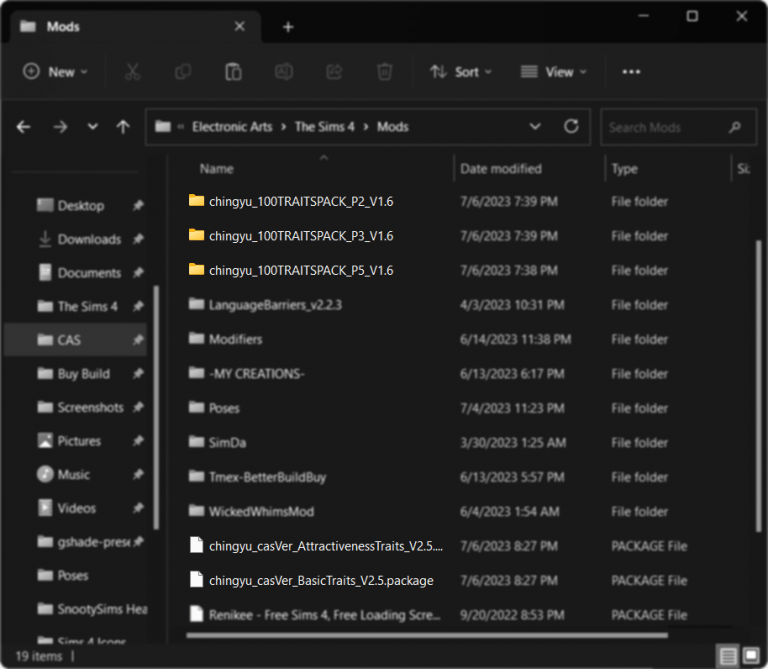The image size is (768, 669).
Task: Switch to details view in status bar
Action: pyautogui.click(x=727, y=656)
